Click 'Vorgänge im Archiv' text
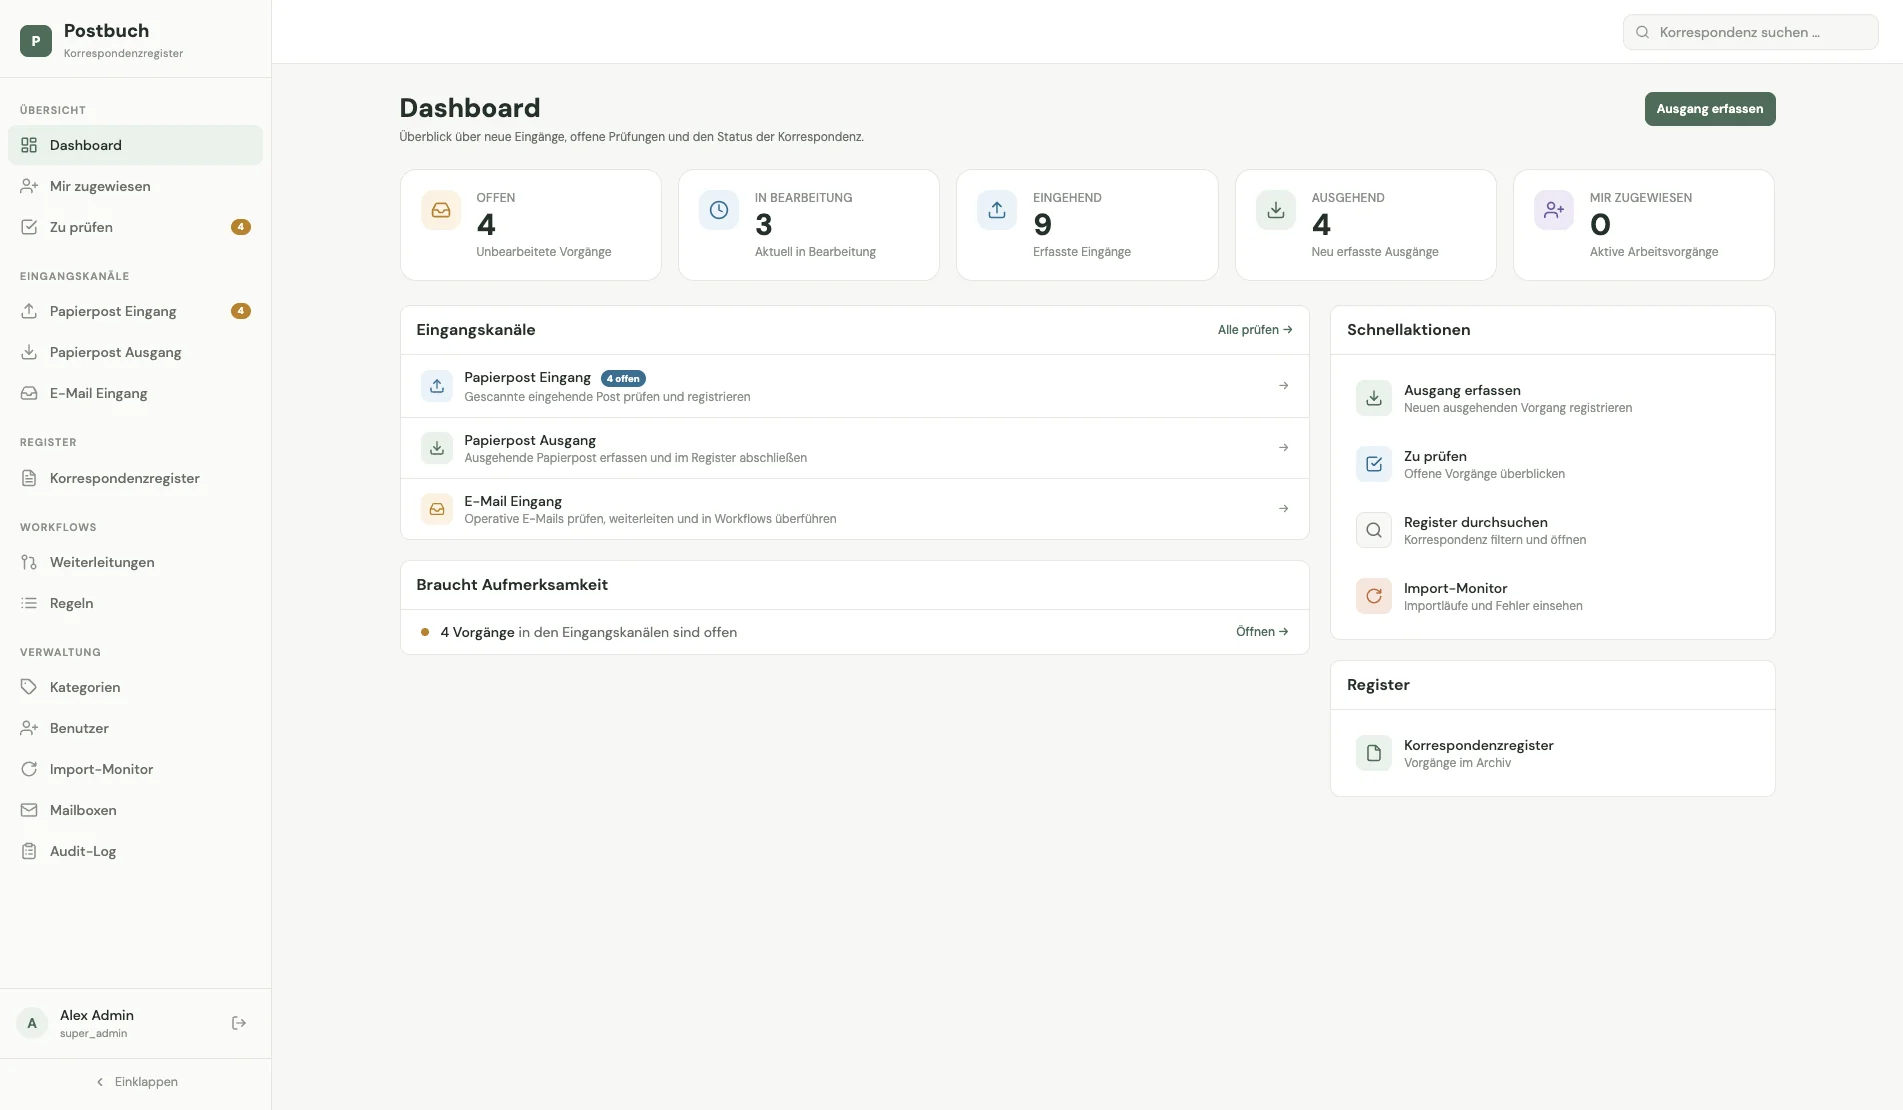The width and height of the screenshot is (1903, 1110). pos(1457,763)
